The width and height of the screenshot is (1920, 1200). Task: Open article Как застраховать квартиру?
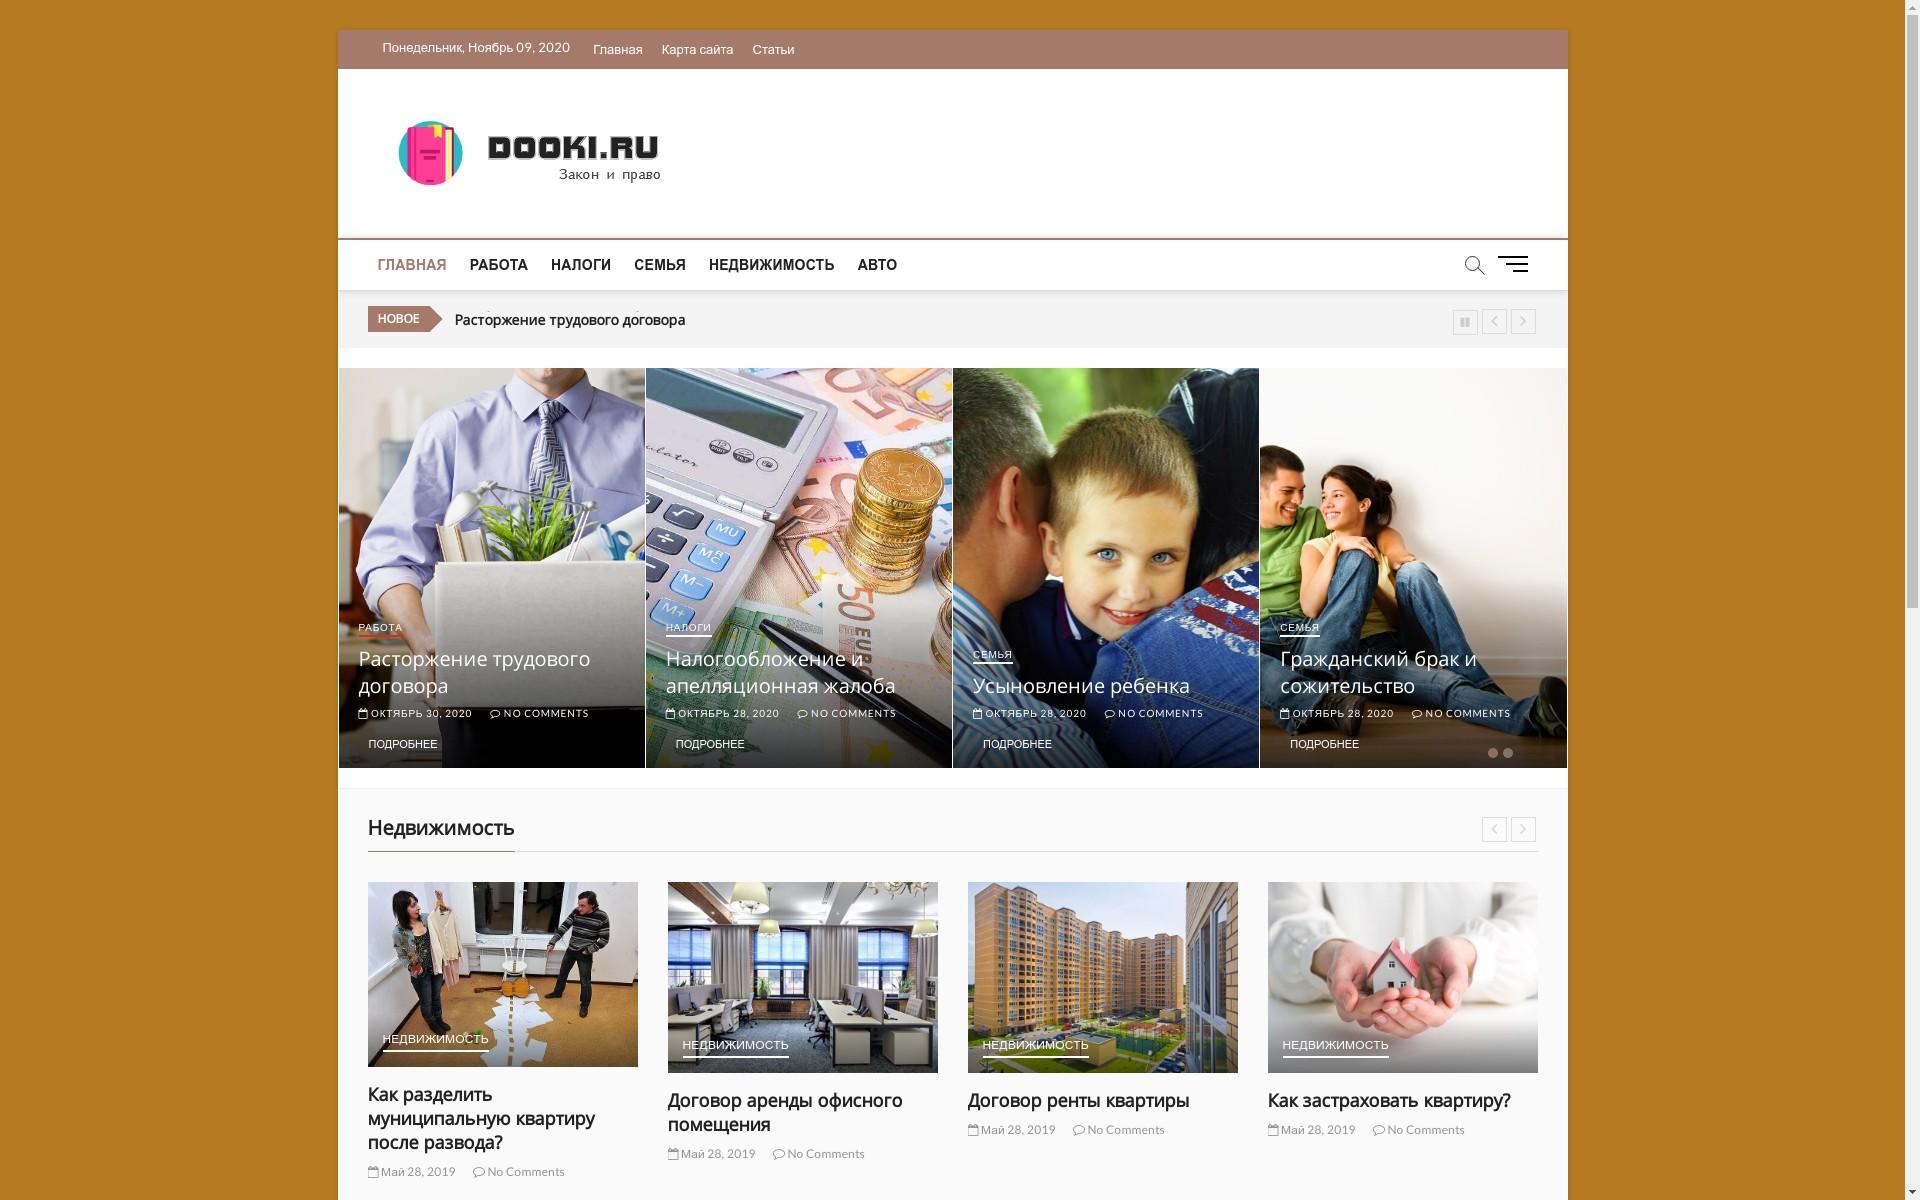[x=1389, y=1101]
